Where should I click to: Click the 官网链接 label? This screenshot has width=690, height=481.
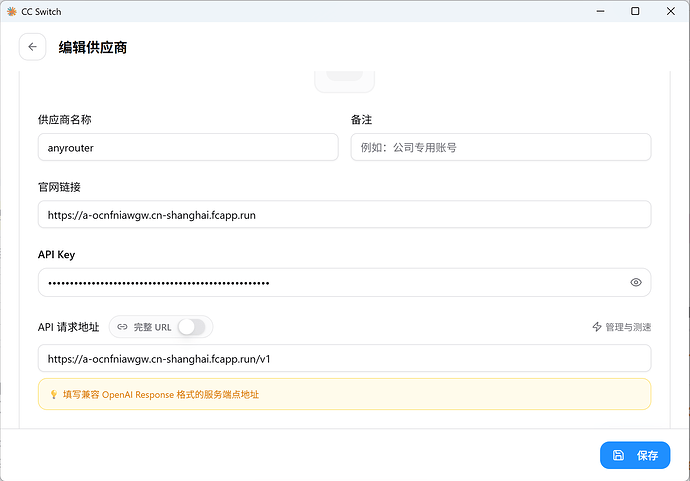(x=59, y=187)
